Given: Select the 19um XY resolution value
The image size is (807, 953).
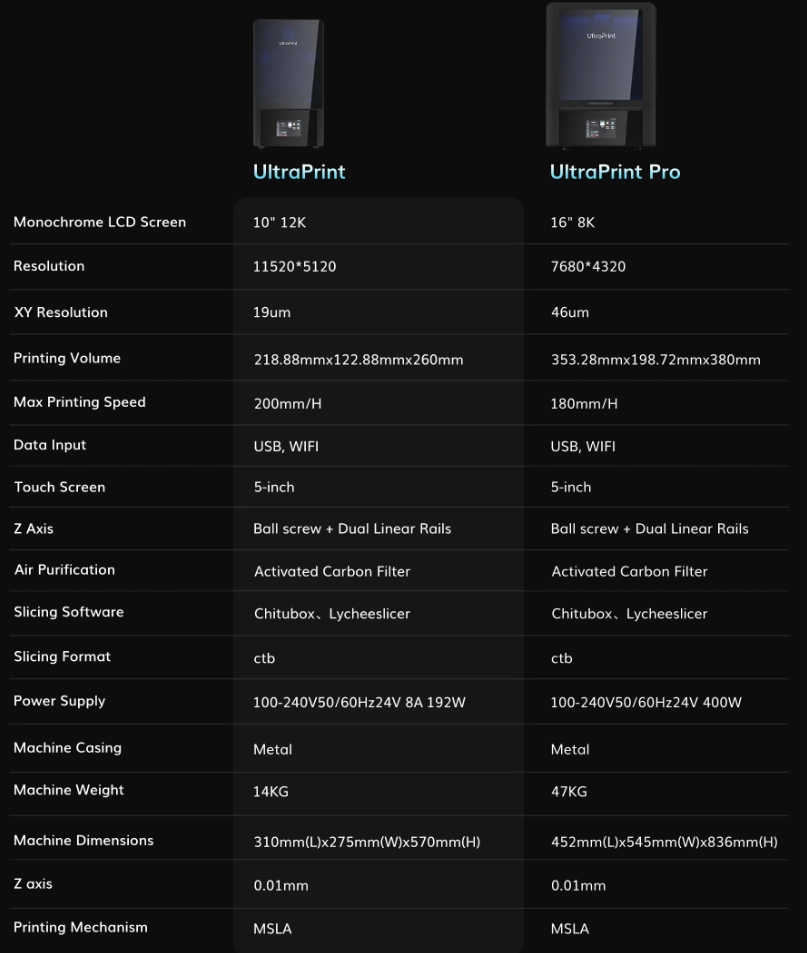Looking at the screenshot, I should (x=272, y=311).
